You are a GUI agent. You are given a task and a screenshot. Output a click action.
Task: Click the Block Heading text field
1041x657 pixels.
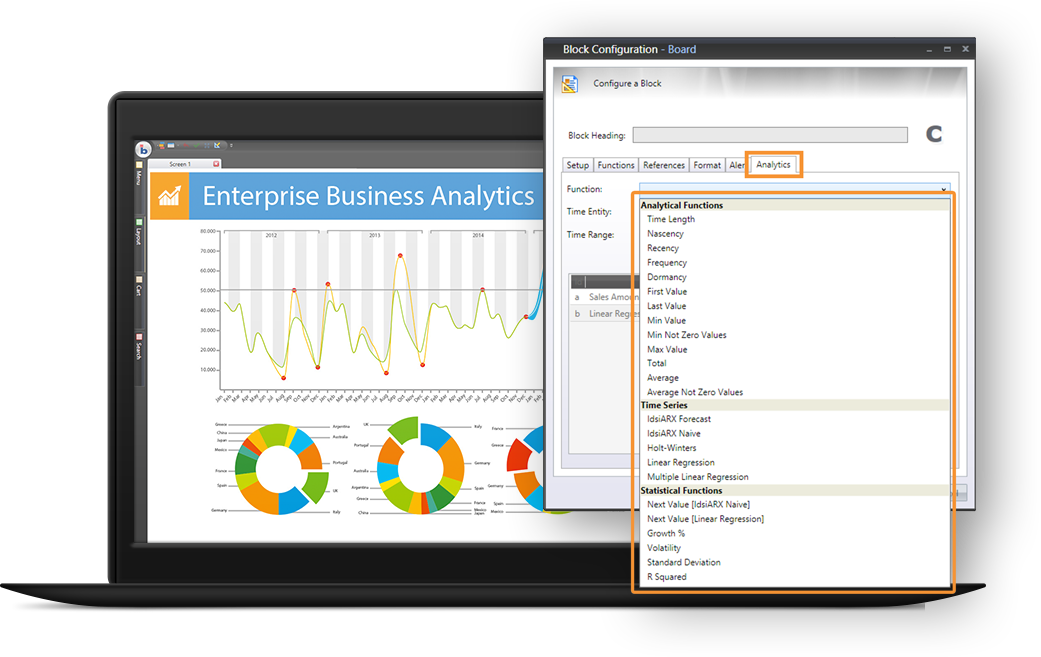(769, 135)
